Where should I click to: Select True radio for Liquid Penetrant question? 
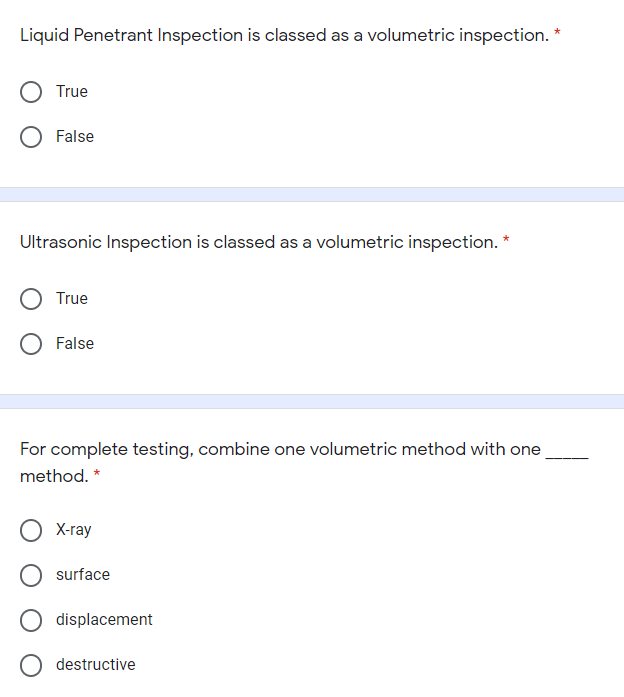pyautogui.click(x=31, y=92)
